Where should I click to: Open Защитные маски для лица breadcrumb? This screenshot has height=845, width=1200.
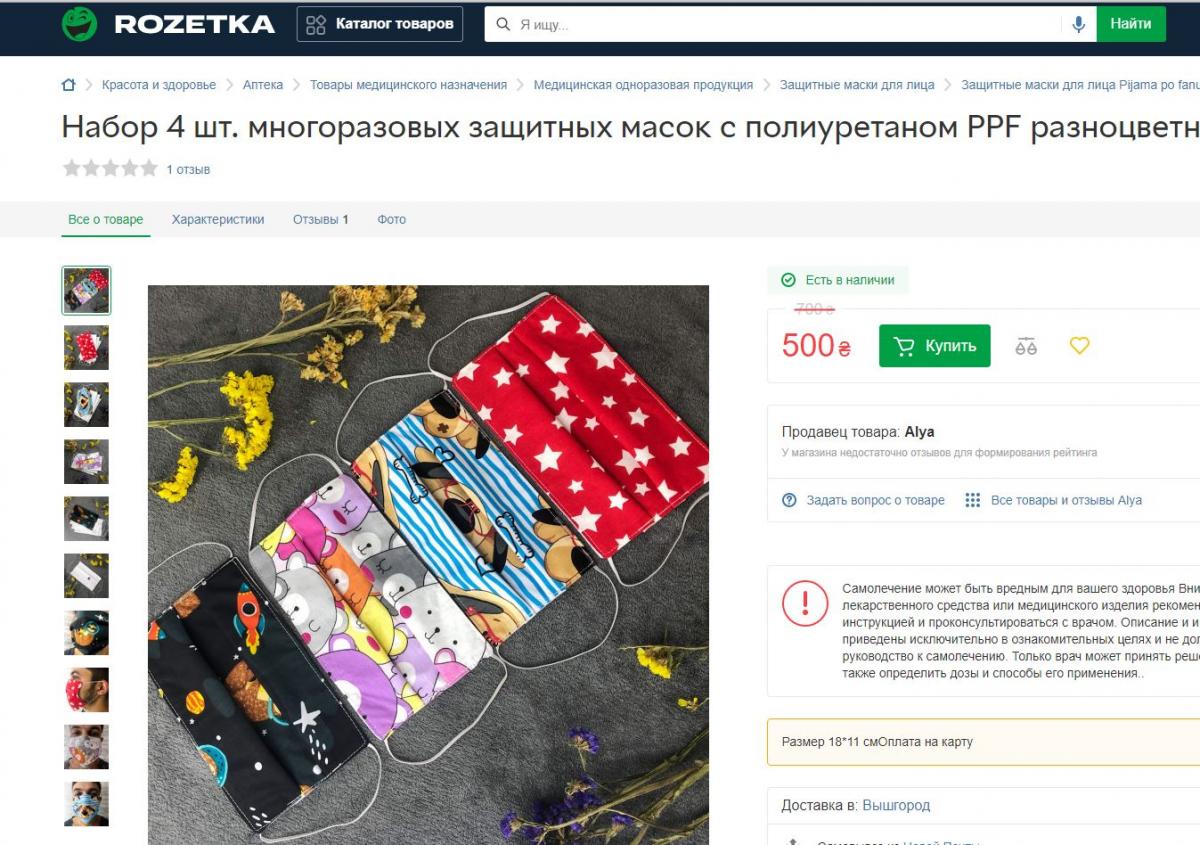[x=857, y=85]
